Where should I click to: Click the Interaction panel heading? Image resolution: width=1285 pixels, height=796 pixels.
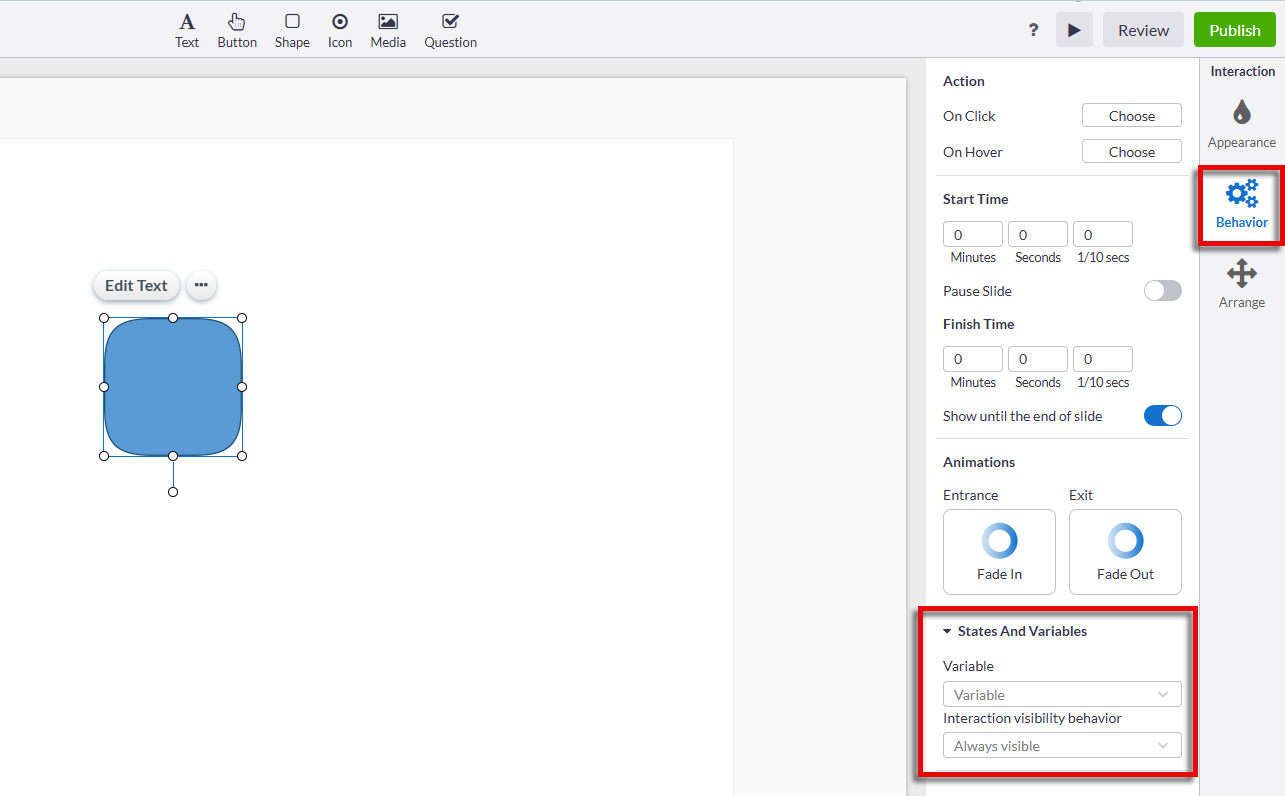1242,71
